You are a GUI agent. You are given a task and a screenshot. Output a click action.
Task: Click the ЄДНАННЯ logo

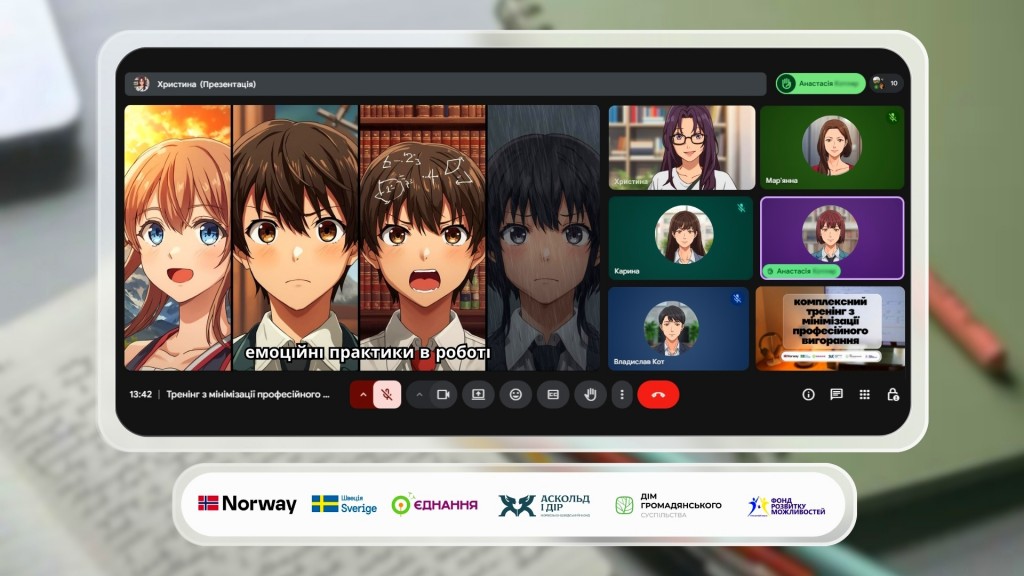[434, 504]
